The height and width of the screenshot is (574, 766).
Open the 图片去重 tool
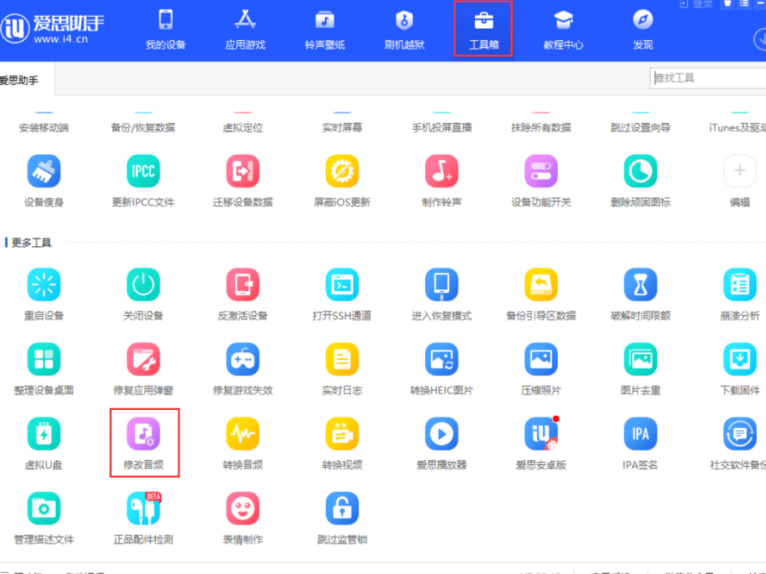click(x=640, y=360)
